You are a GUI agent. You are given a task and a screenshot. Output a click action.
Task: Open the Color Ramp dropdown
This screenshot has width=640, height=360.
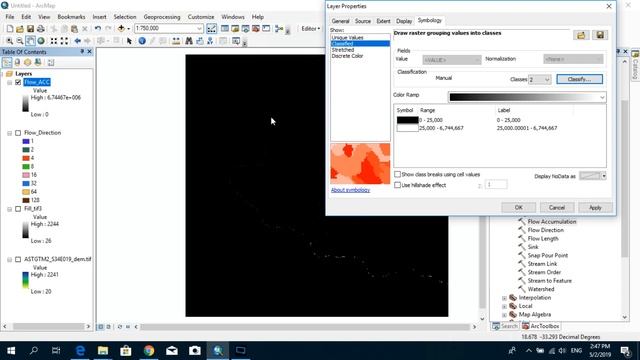click(x=602, y=97)
